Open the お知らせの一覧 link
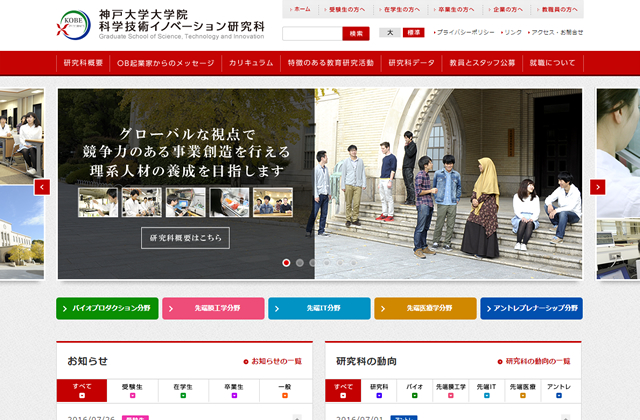Viewport: 640px width, 420px height. (x=272, y=361)
